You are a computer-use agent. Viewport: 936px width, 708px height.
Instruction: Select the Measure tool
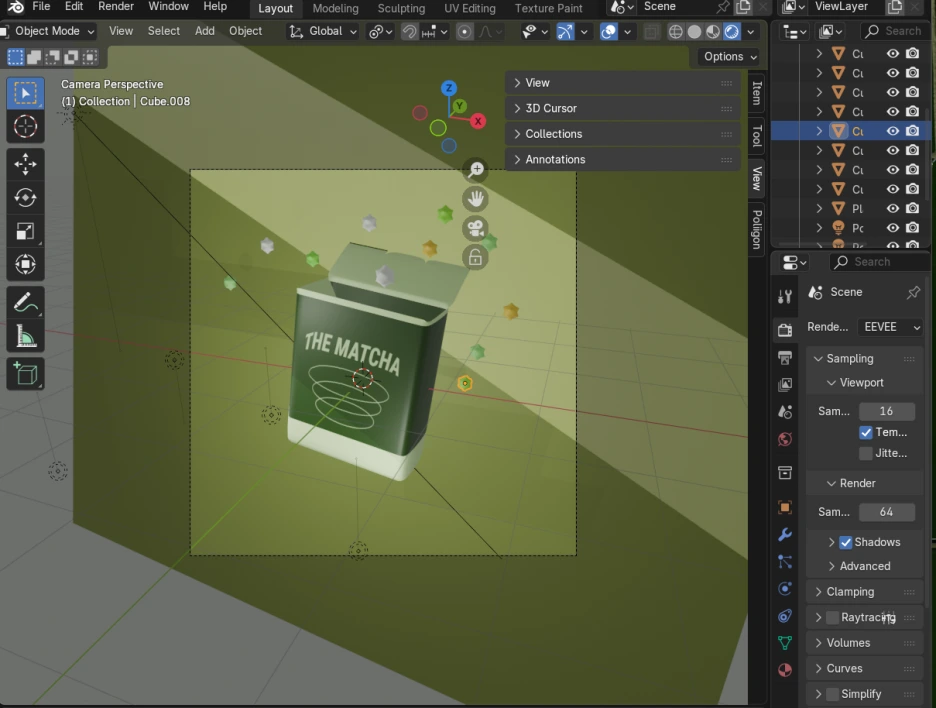pos(25,337)
